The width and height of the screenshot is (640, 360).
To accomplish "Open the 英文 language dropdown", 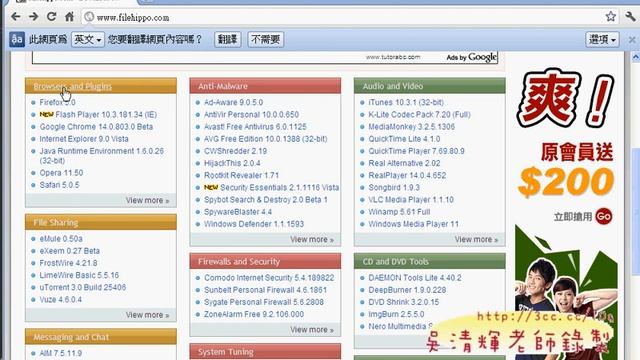I will [x=88, y=40].
